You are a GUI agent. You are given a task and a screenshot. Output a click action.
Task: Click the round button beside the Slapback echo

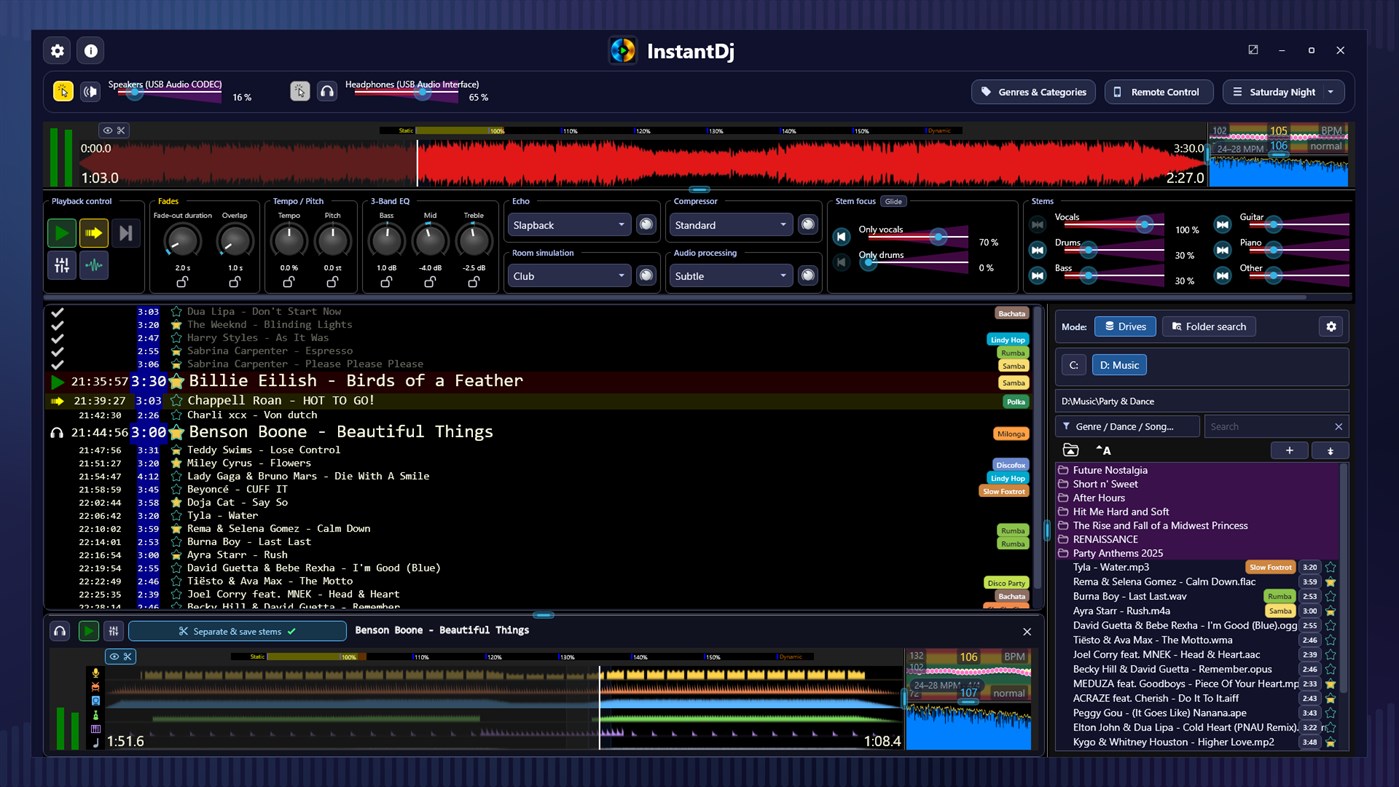646,225
